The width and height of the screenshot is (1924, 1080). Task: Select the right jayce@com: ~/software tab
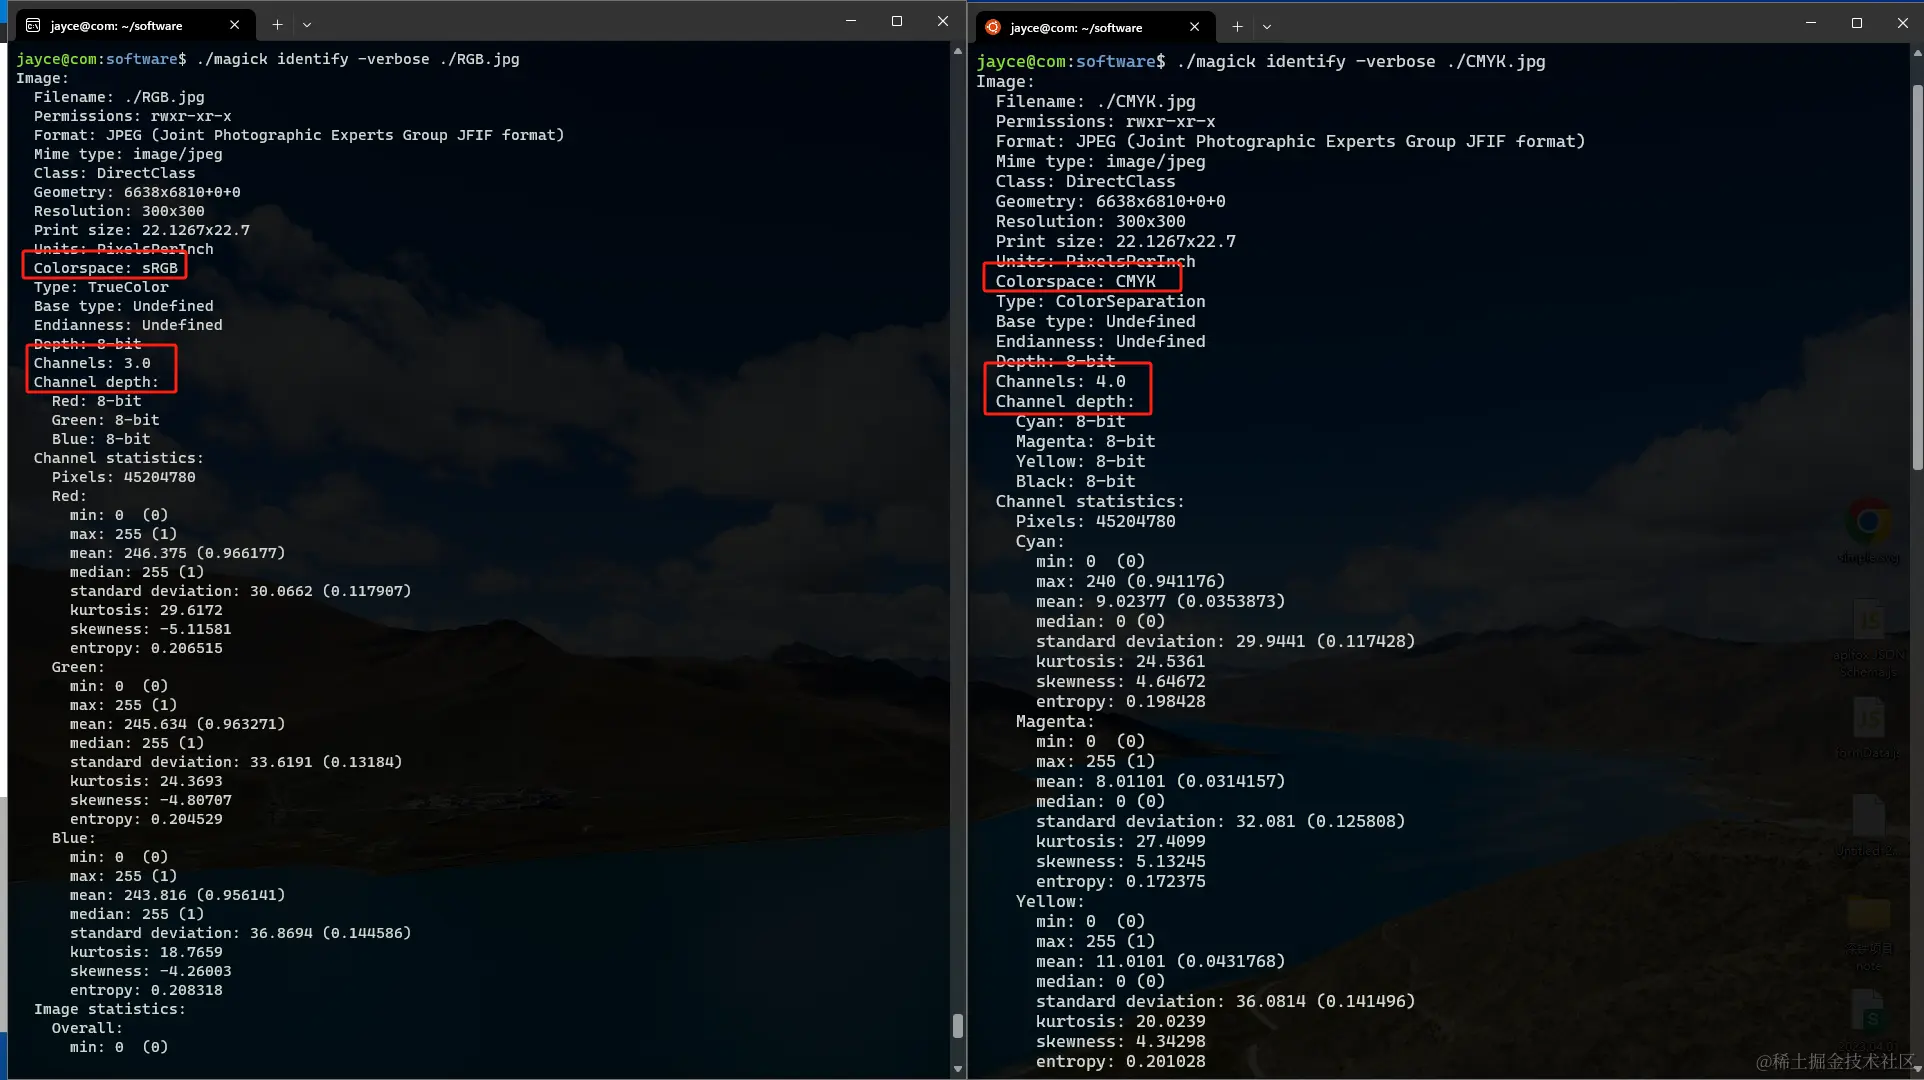pos(1076,27)
